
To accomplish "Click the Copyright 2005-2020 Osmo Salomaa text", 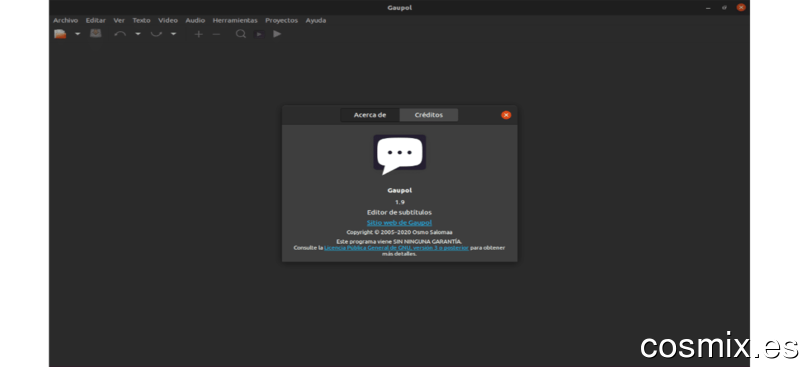I will pos(399,232).
